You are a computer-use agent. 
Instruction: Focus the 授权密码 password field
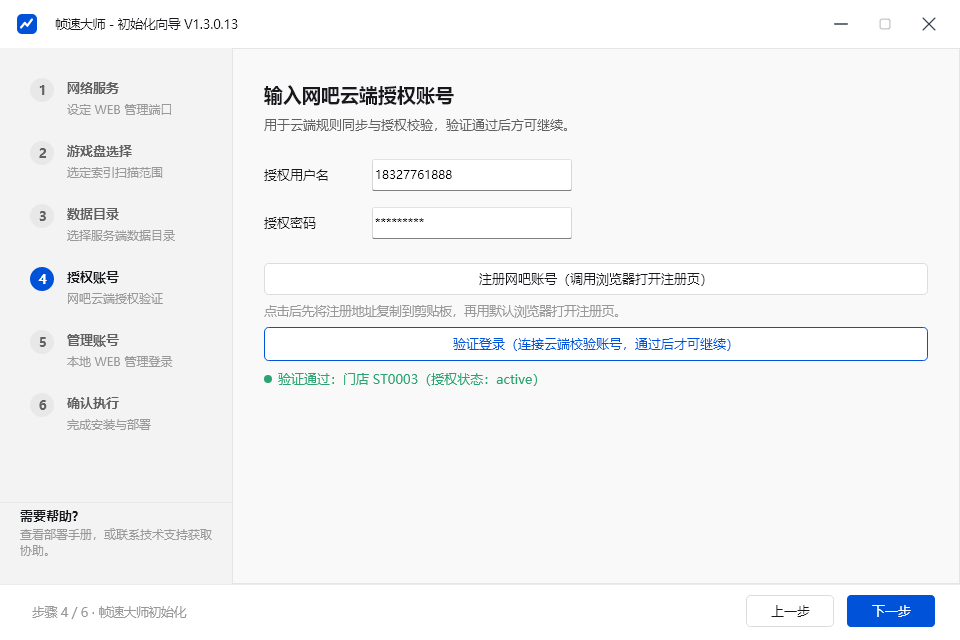pyautogui.click(x=471, y=222)
